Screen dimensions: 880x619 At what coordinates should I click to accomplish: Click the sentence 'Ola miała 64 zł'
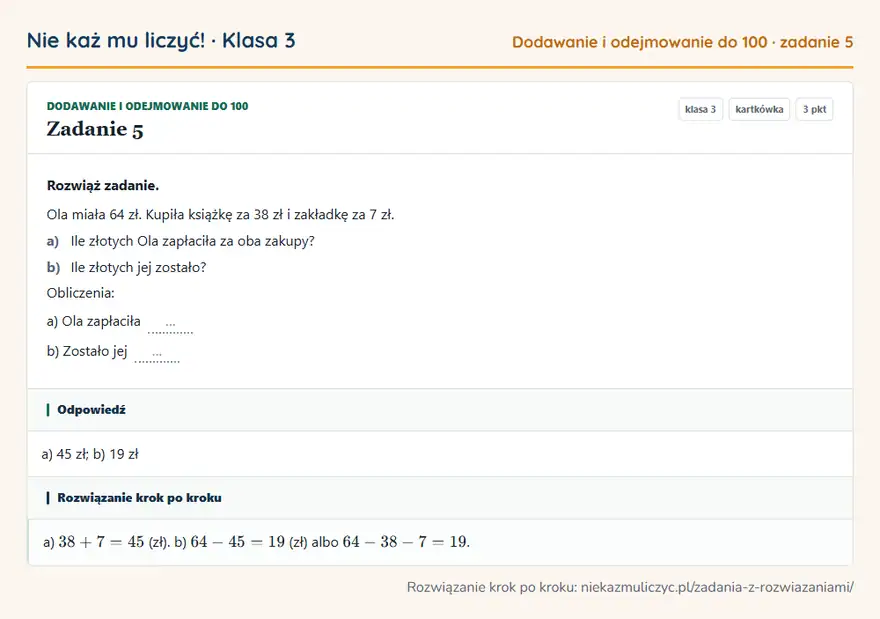tap(94, 215)
